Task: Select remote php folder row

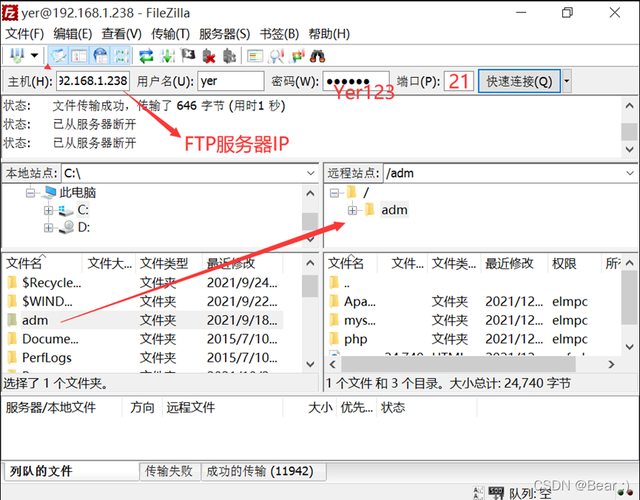Action: pos(473,339)
